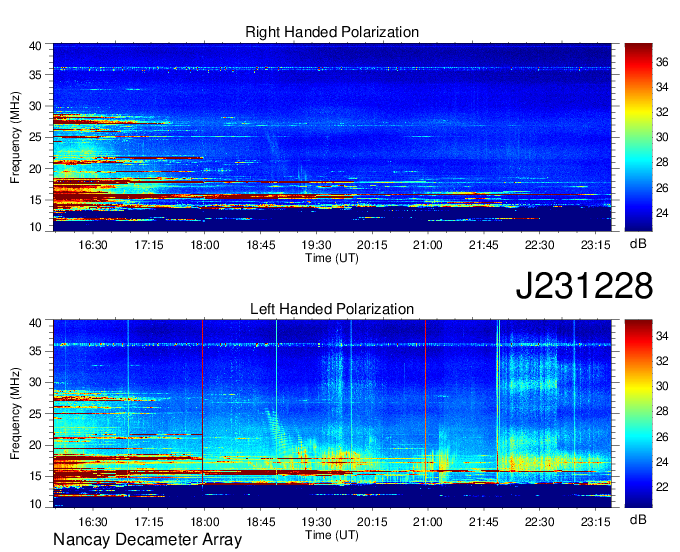Click the 23:15 time tick on bottom plot
This screenshot has height=552, width=680.
[x=595, y=522]
